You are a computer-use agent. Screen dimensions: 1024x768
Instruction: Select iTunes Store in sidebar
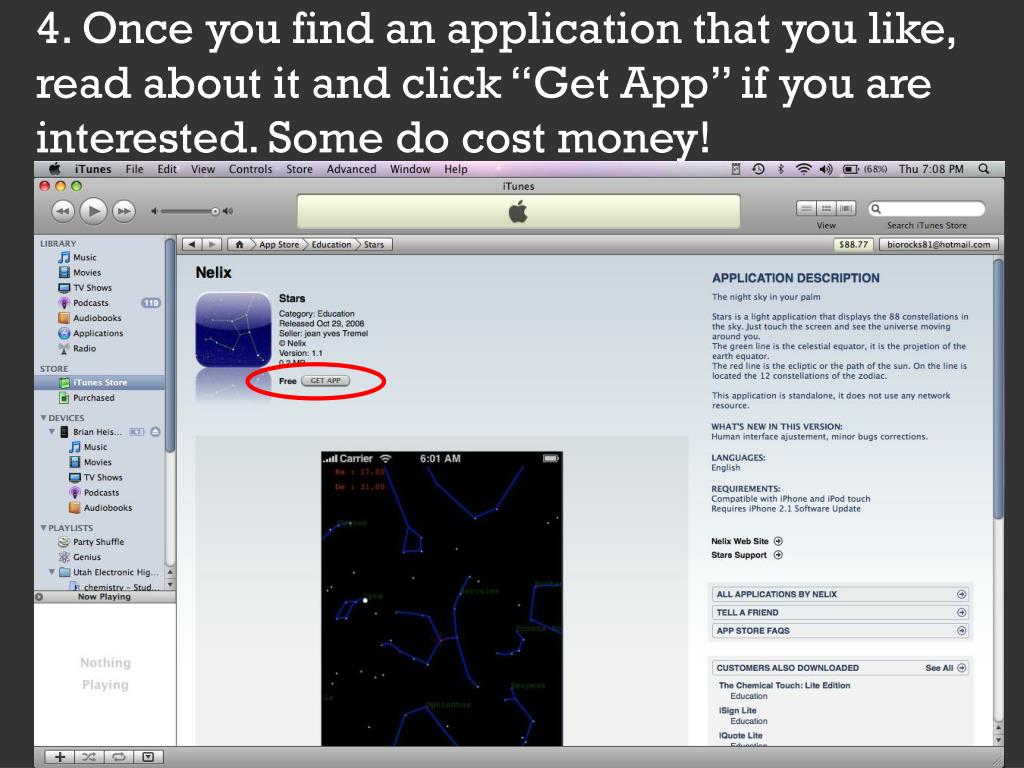pos(99,383)
